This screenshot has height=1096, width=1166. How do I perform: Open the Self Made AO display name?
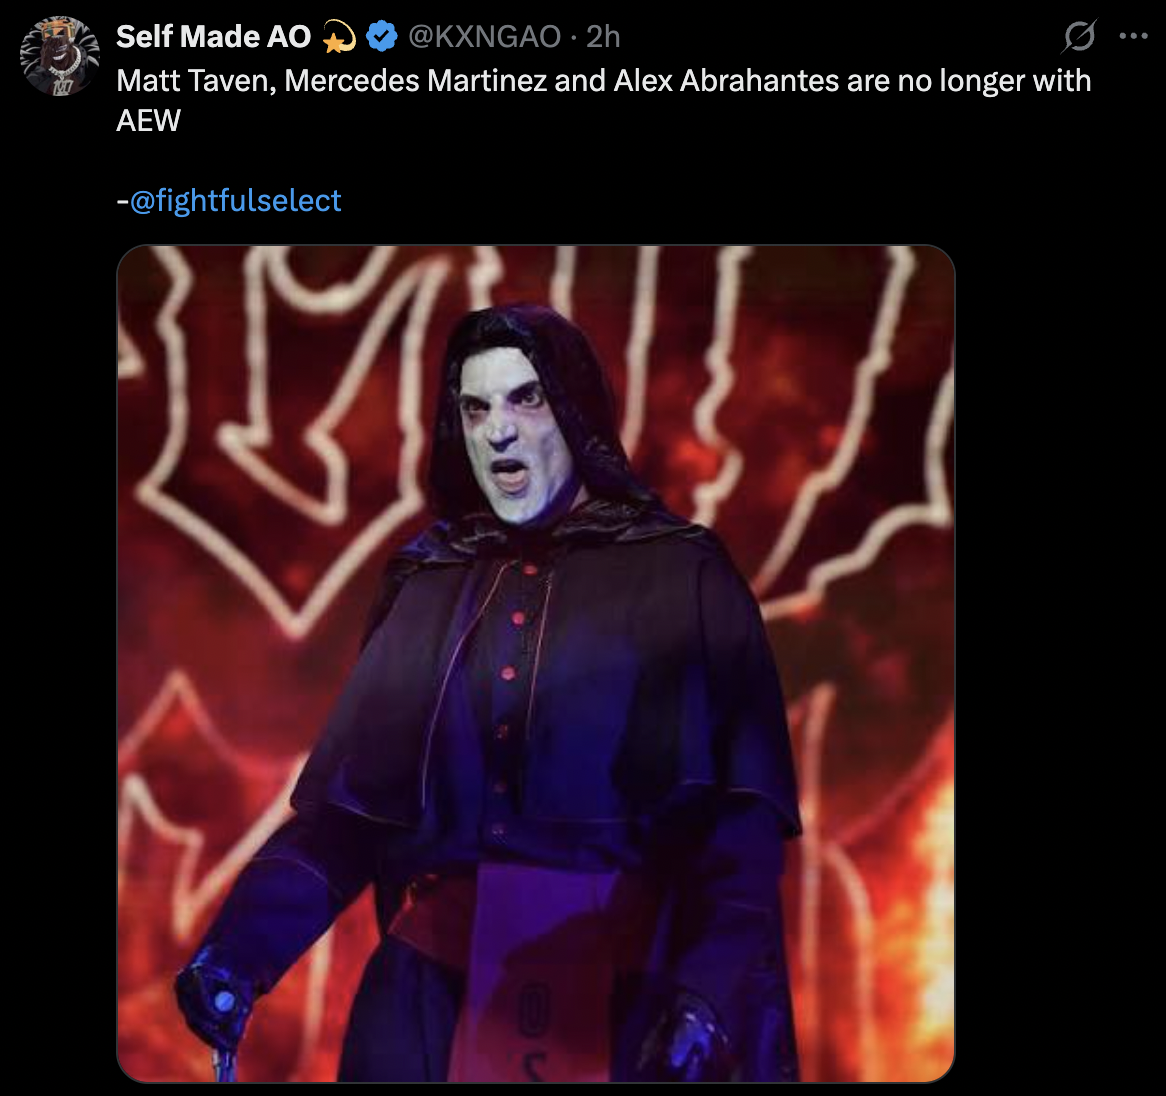point(213,36)
